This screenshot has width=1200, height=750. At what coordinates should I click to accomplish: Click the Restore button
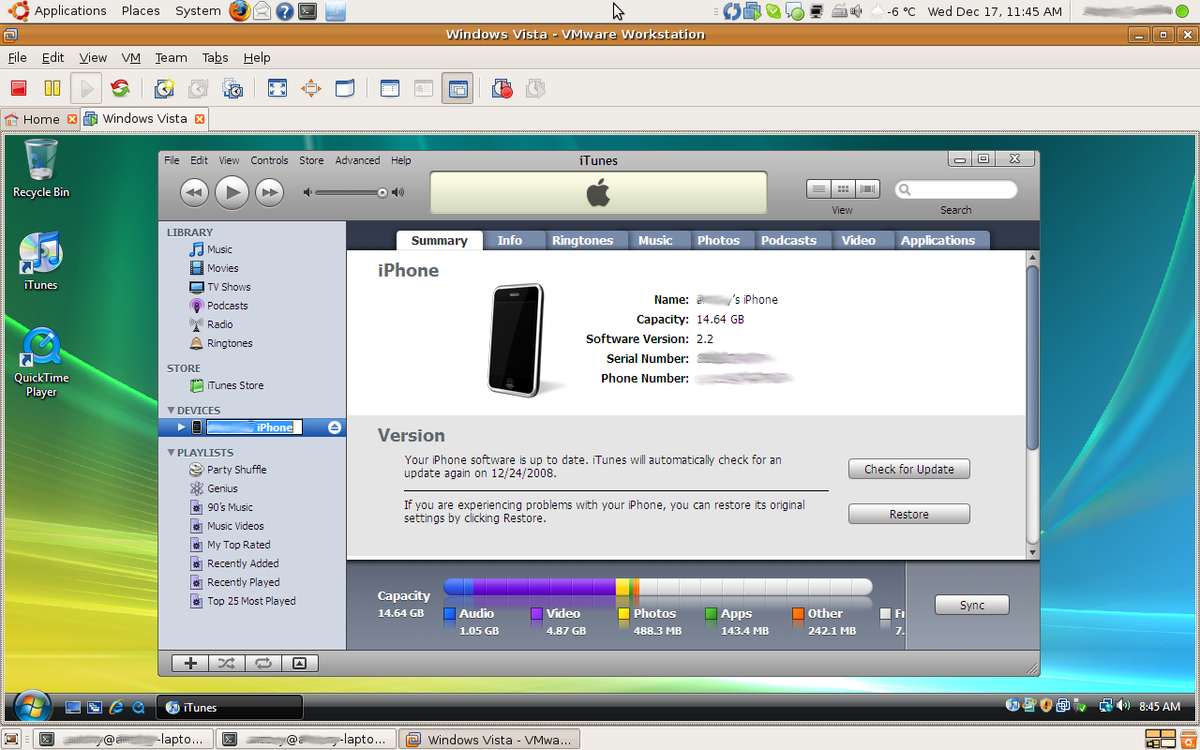click(909, 514)
